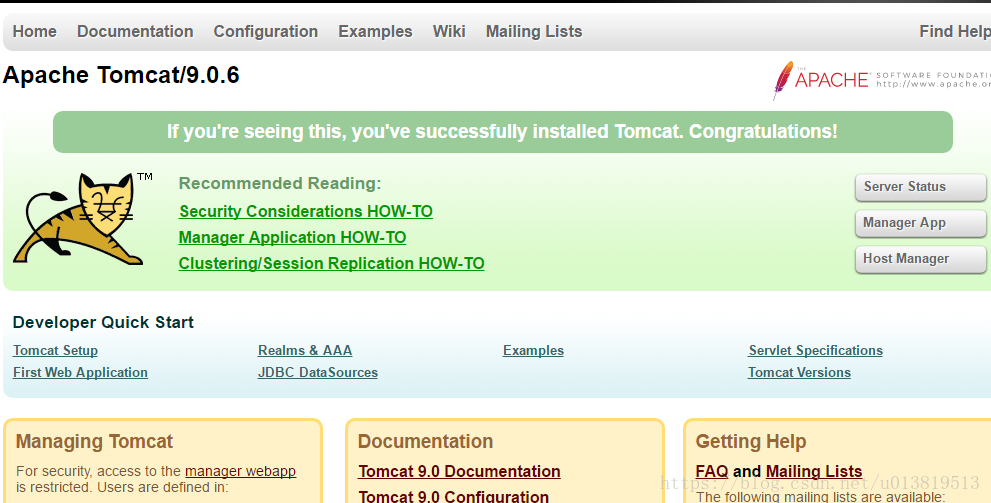The width and height of the screenshot is (991, 503).
Task: Open the Manager App button
Action: click(x=921, y=223)
